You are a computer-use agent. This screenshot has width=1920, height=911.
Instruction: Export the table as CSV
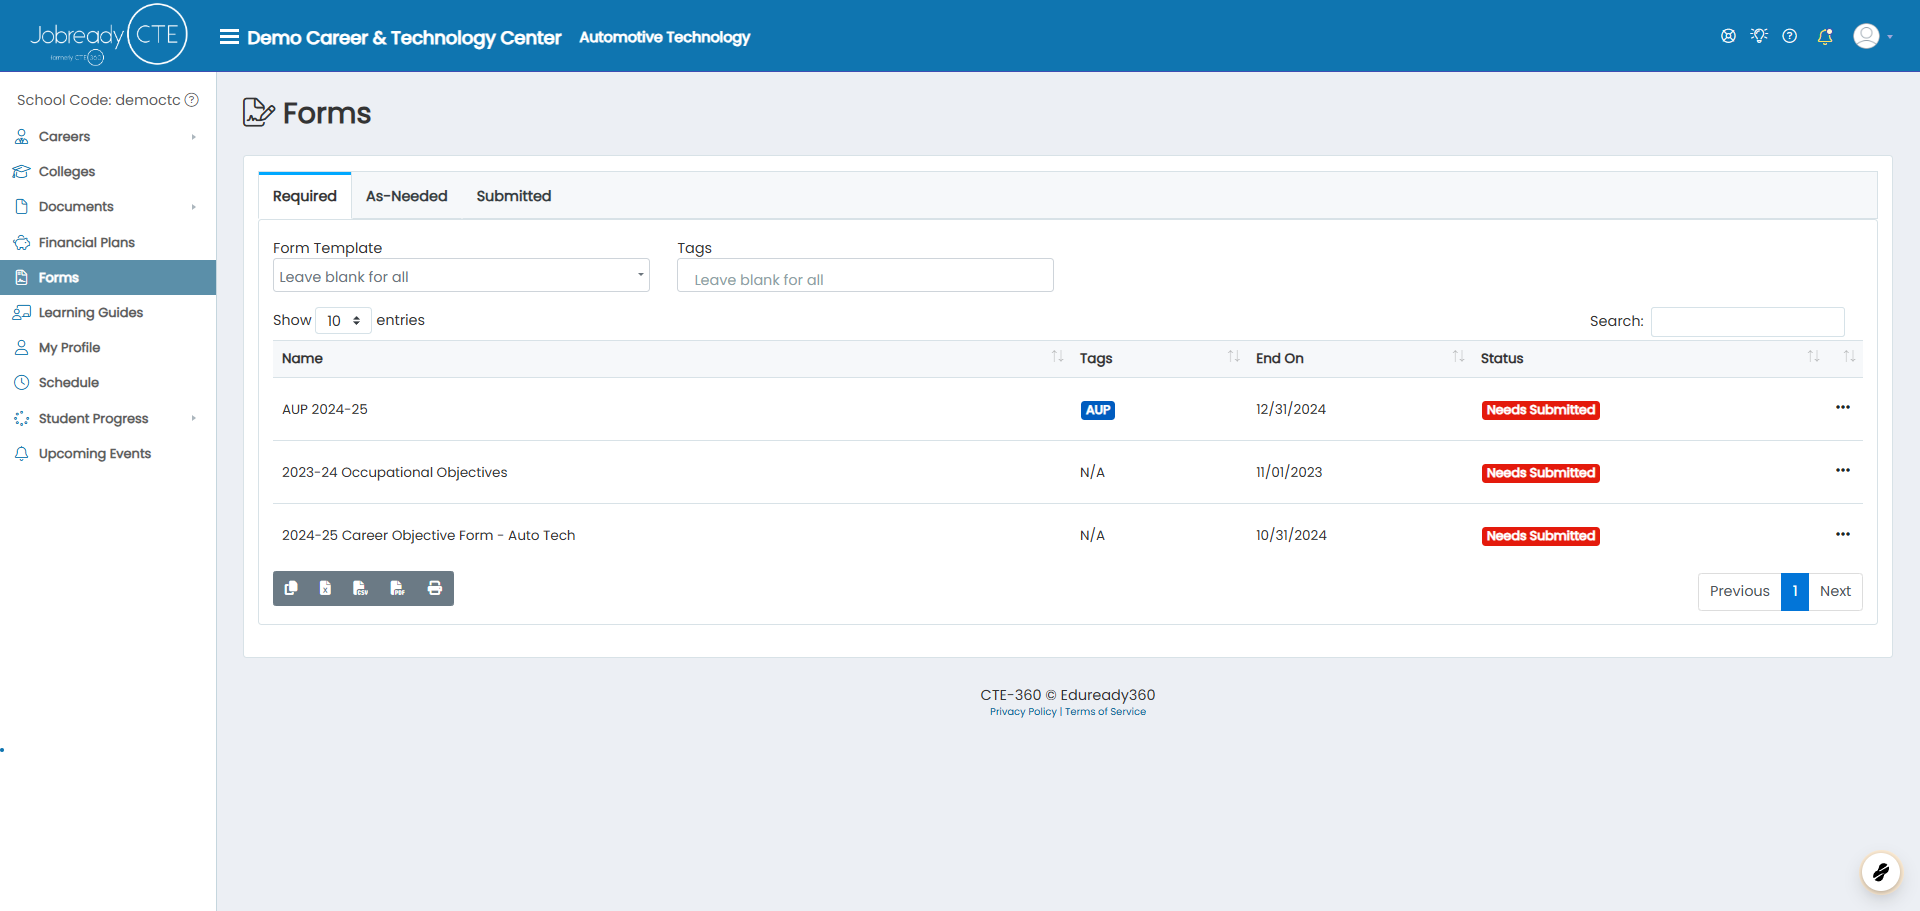[x=361, y=588]
